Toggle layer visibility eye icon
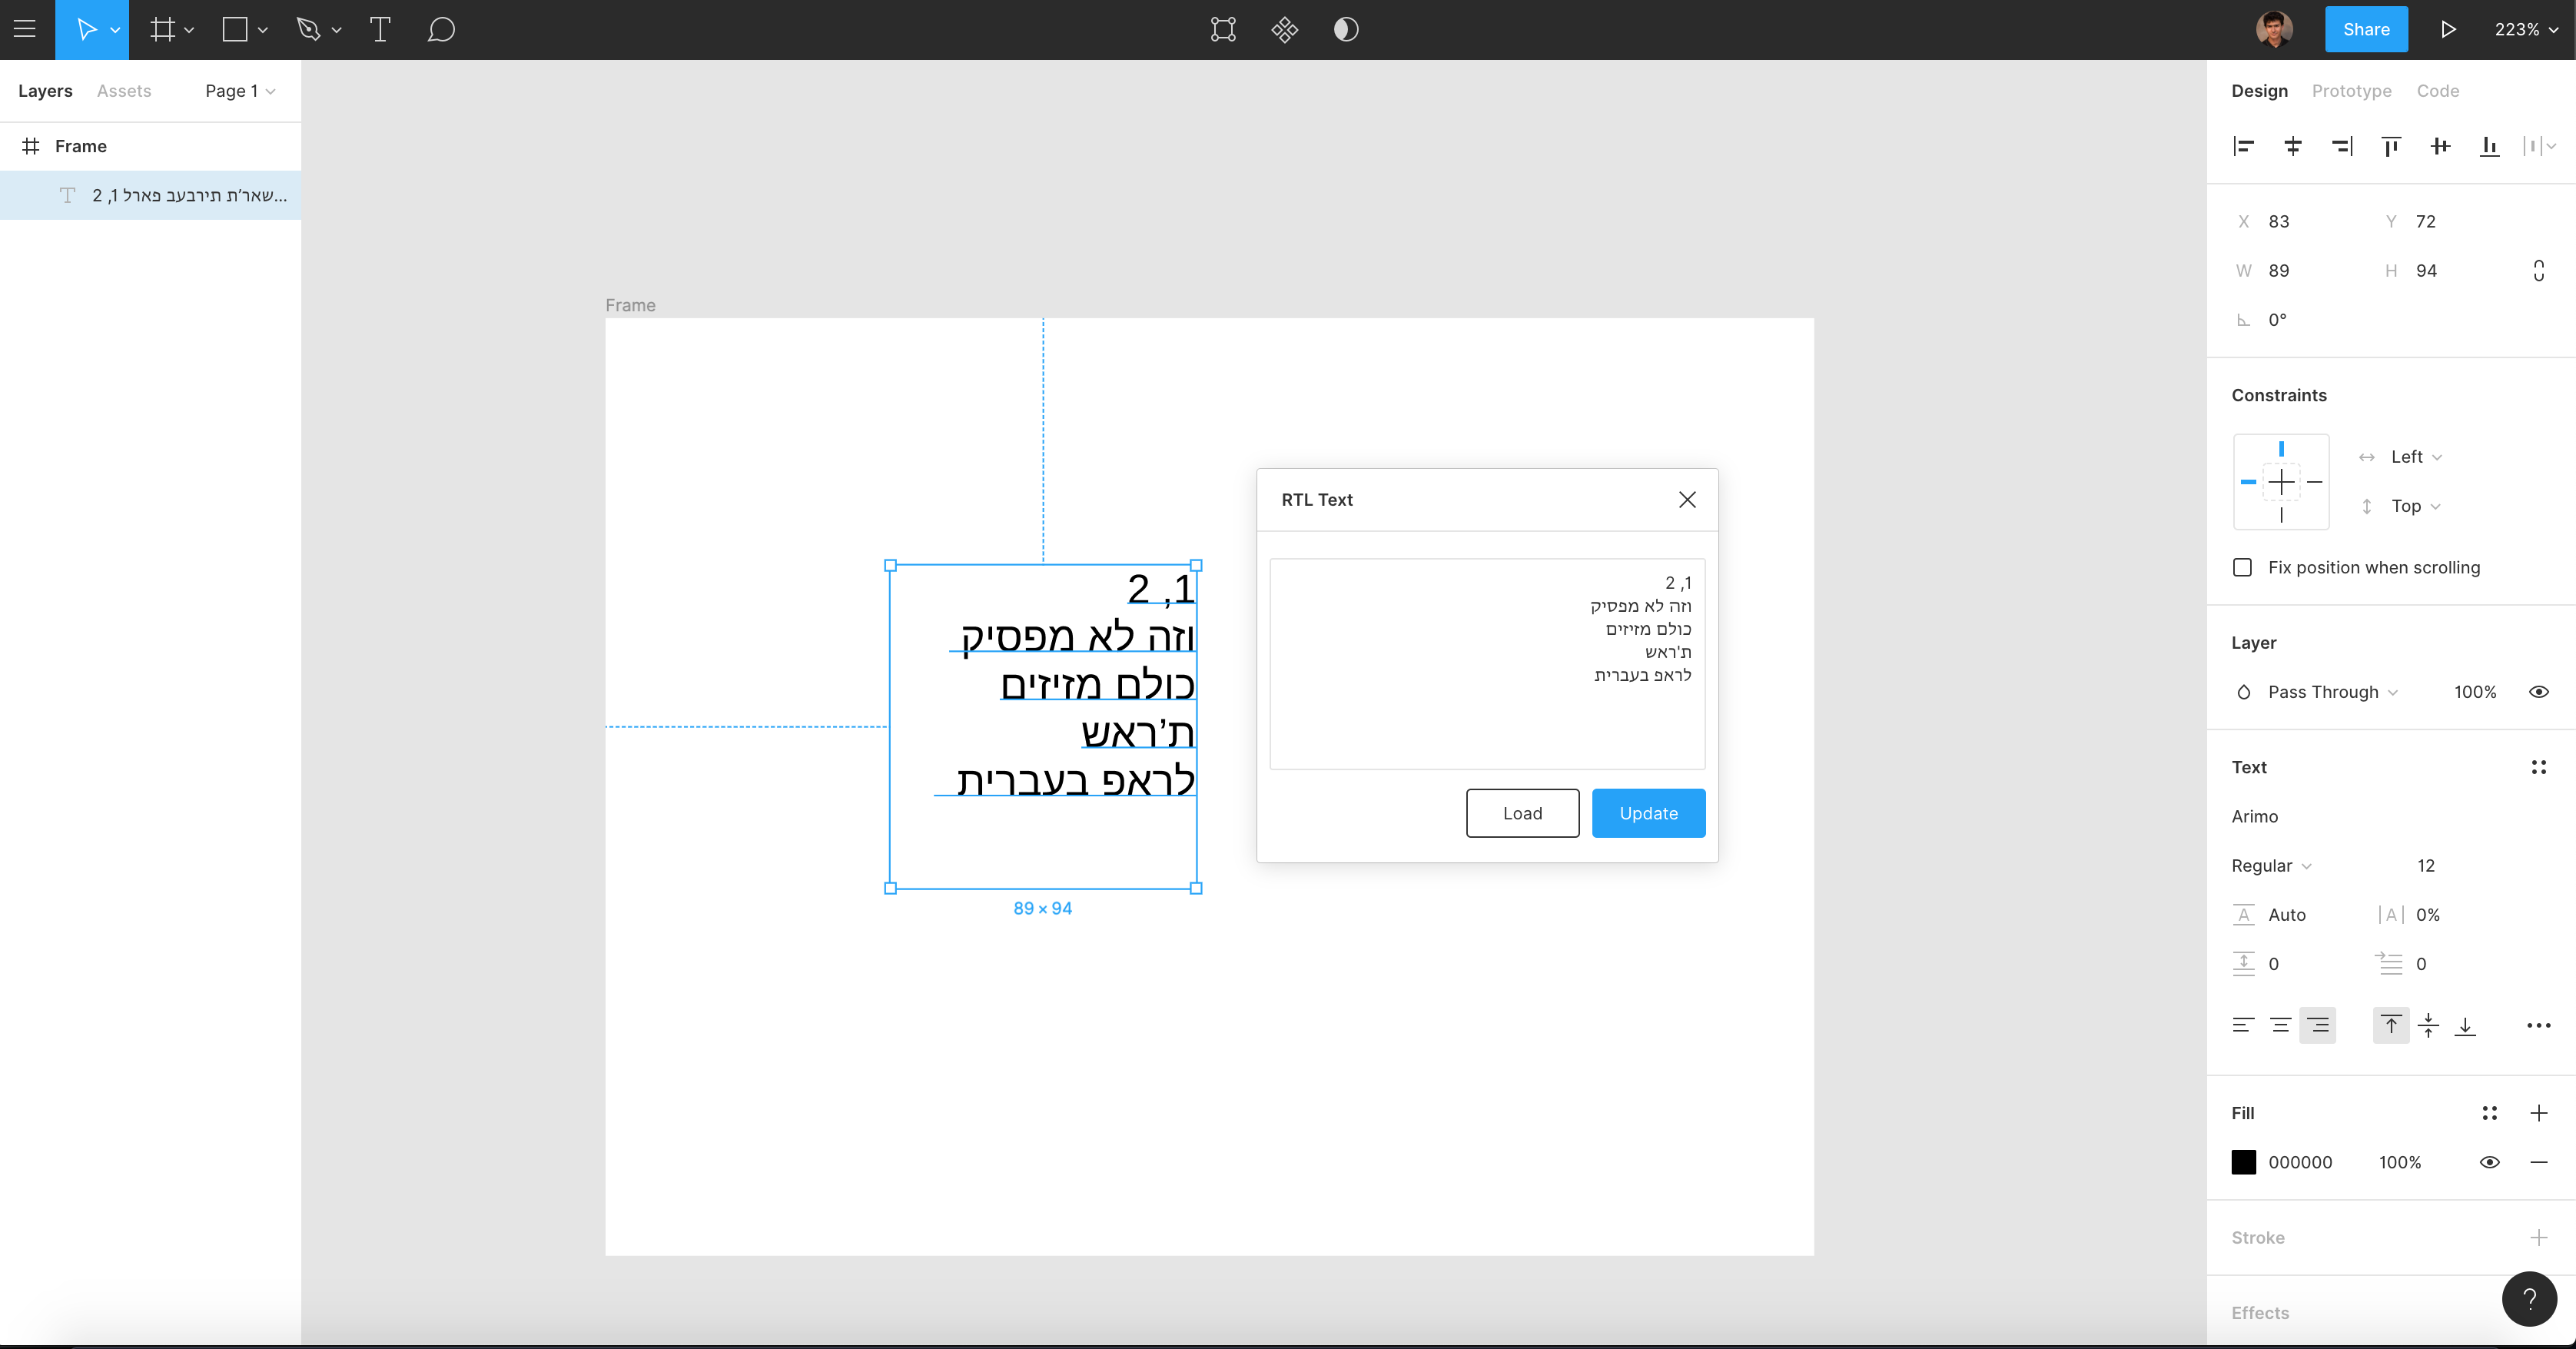 click(2538, 692)
